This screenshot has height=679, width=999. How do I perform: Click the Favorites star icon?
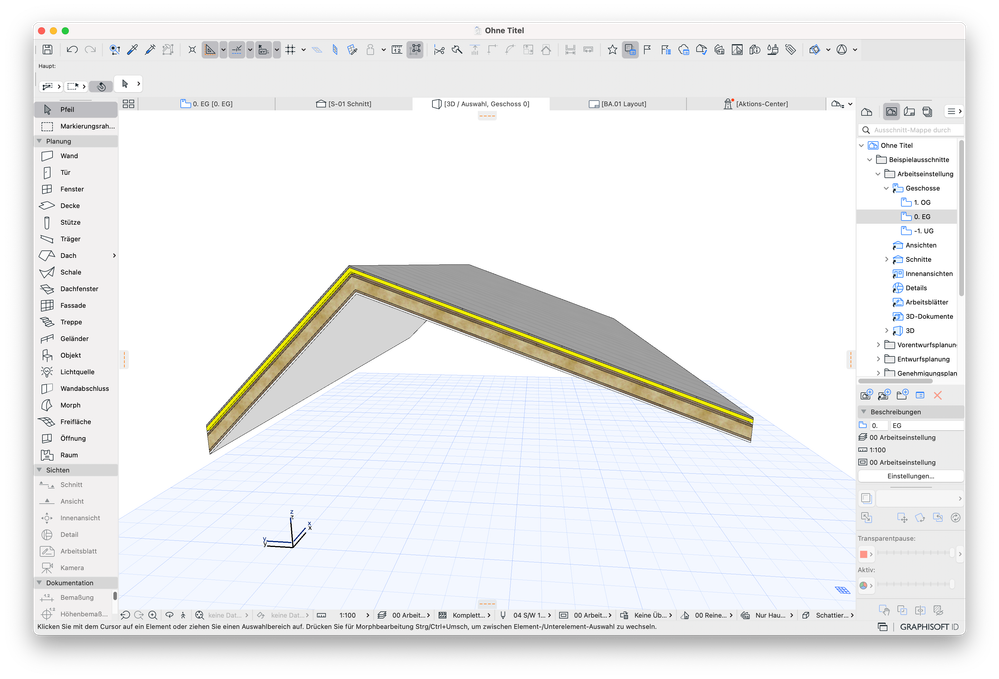click(612, 49)
